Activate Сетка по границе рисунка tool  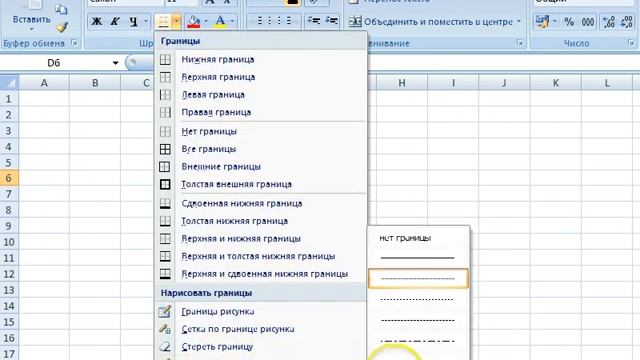(261, 329)
